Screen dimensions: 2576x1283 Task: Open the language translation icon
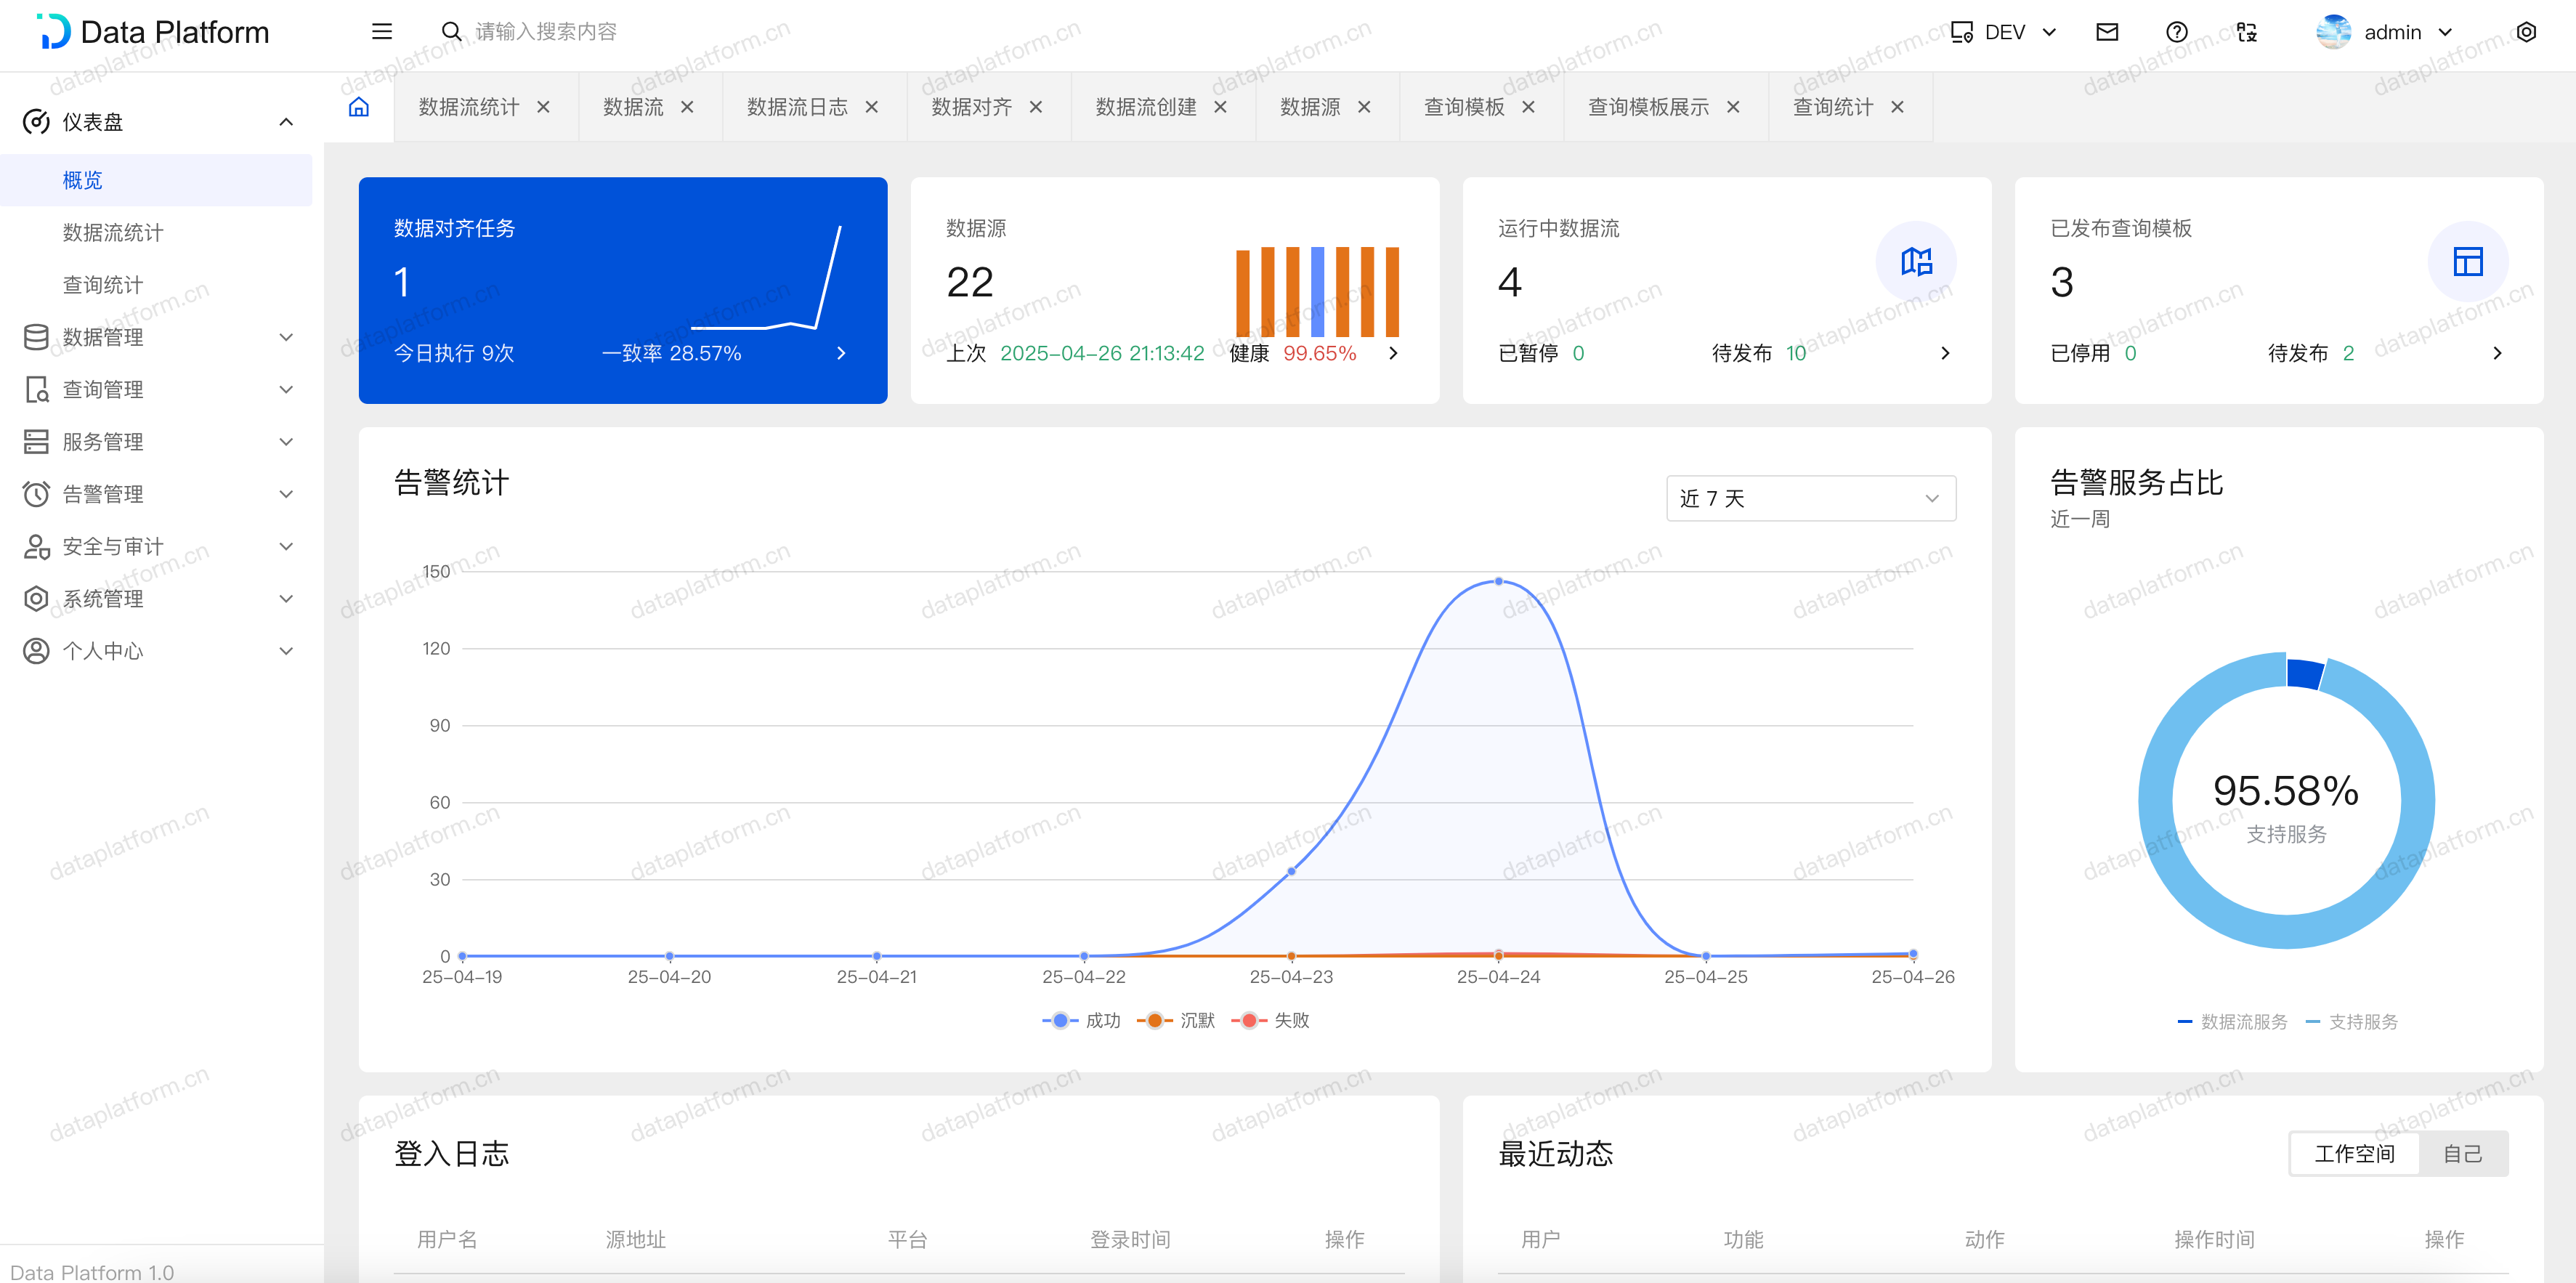click(x=2246, y=32)
